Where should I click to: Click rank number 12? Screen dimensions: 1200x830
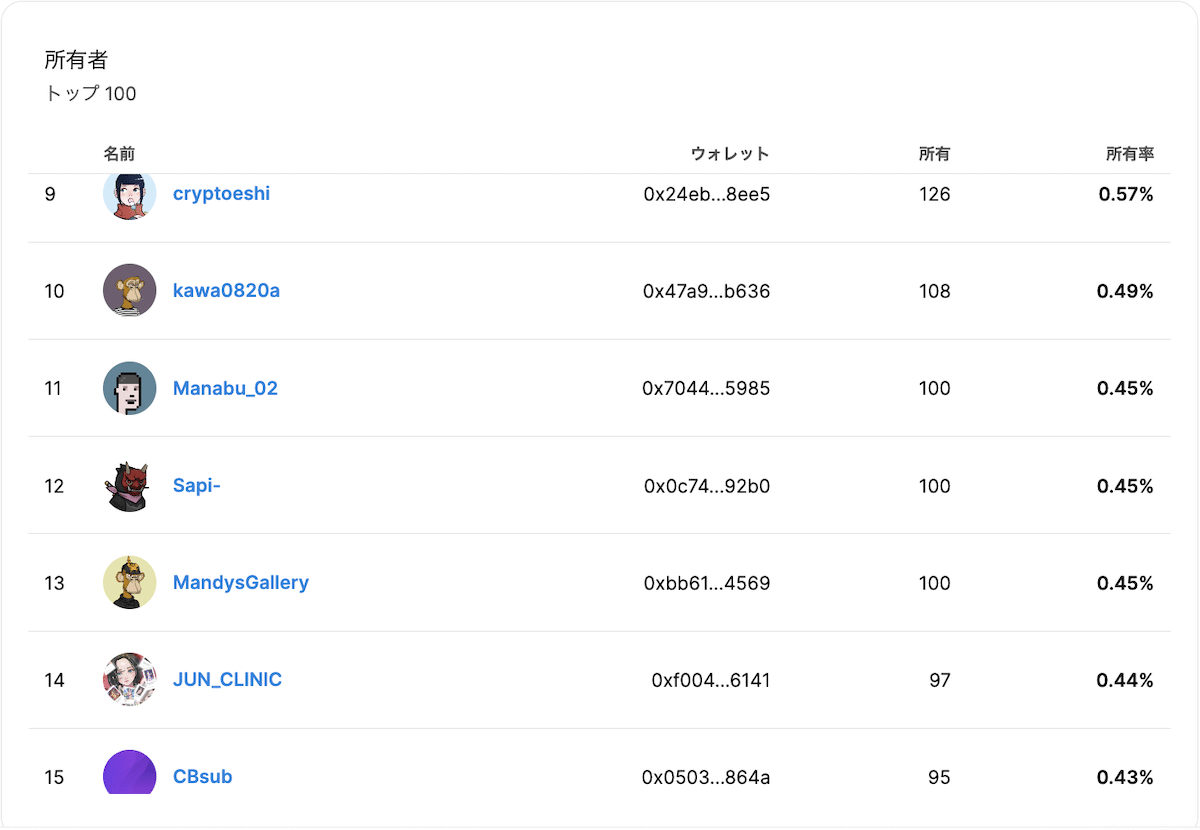(54, 486)
